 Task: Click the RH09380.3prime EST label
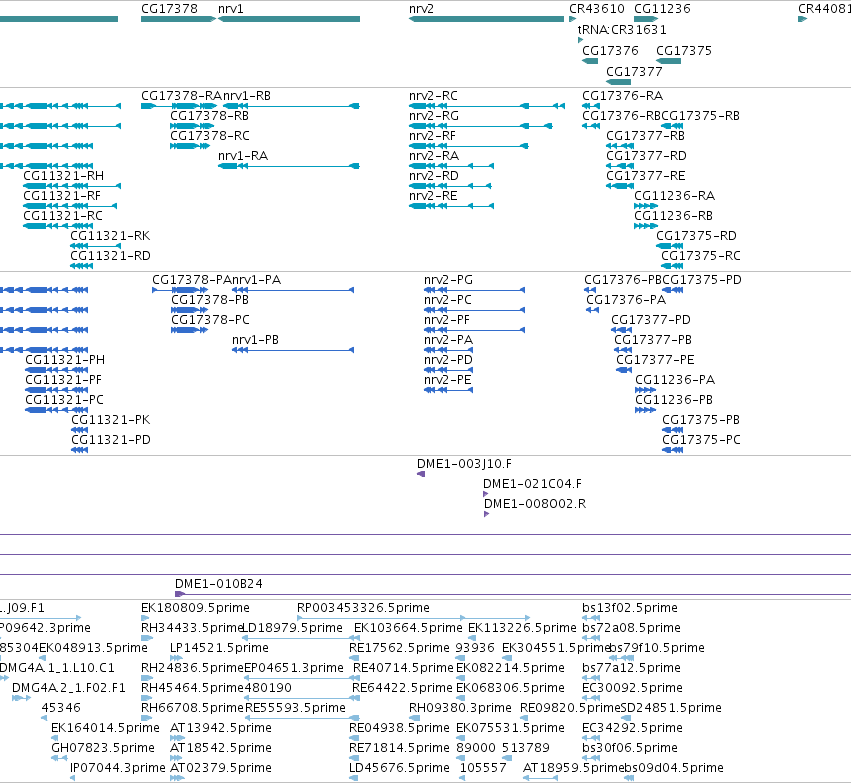tap(460, 708)
